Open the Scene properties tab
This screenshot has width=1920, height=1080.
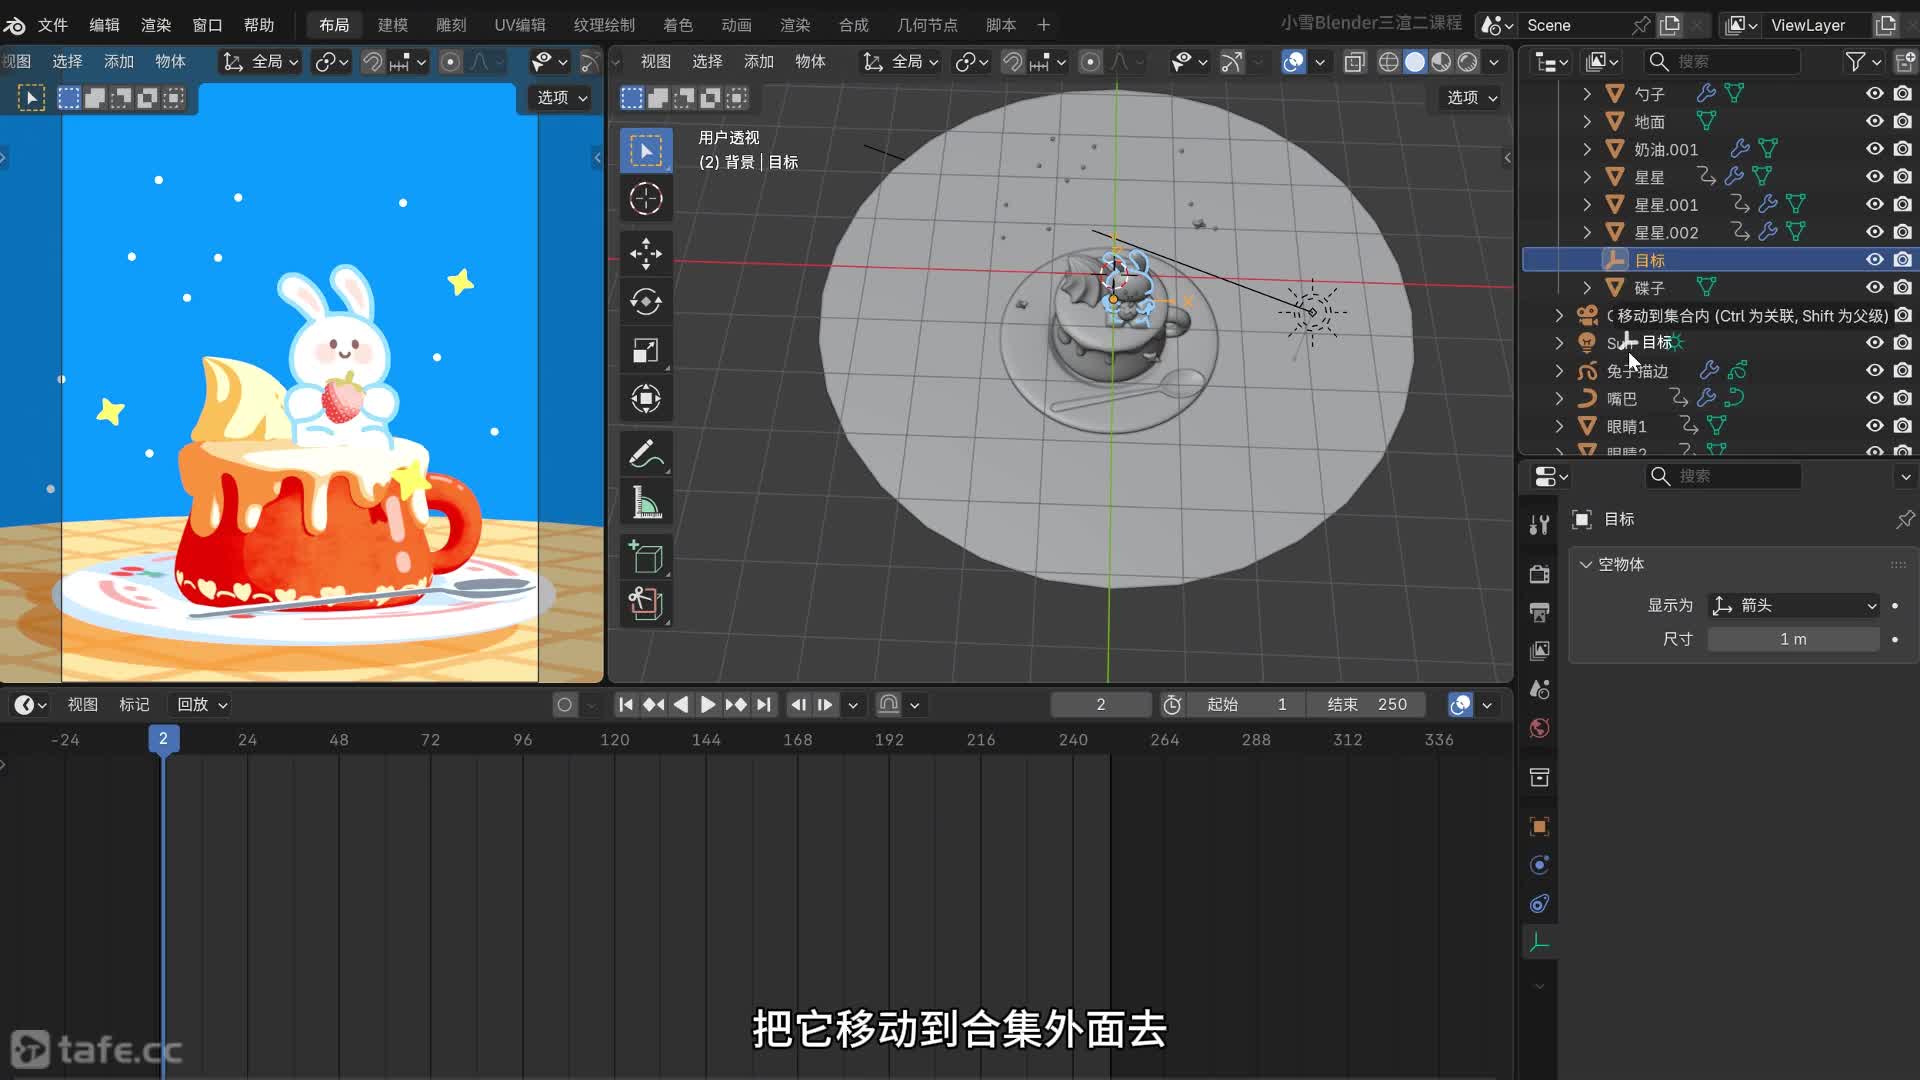[x=1540, y=689]
